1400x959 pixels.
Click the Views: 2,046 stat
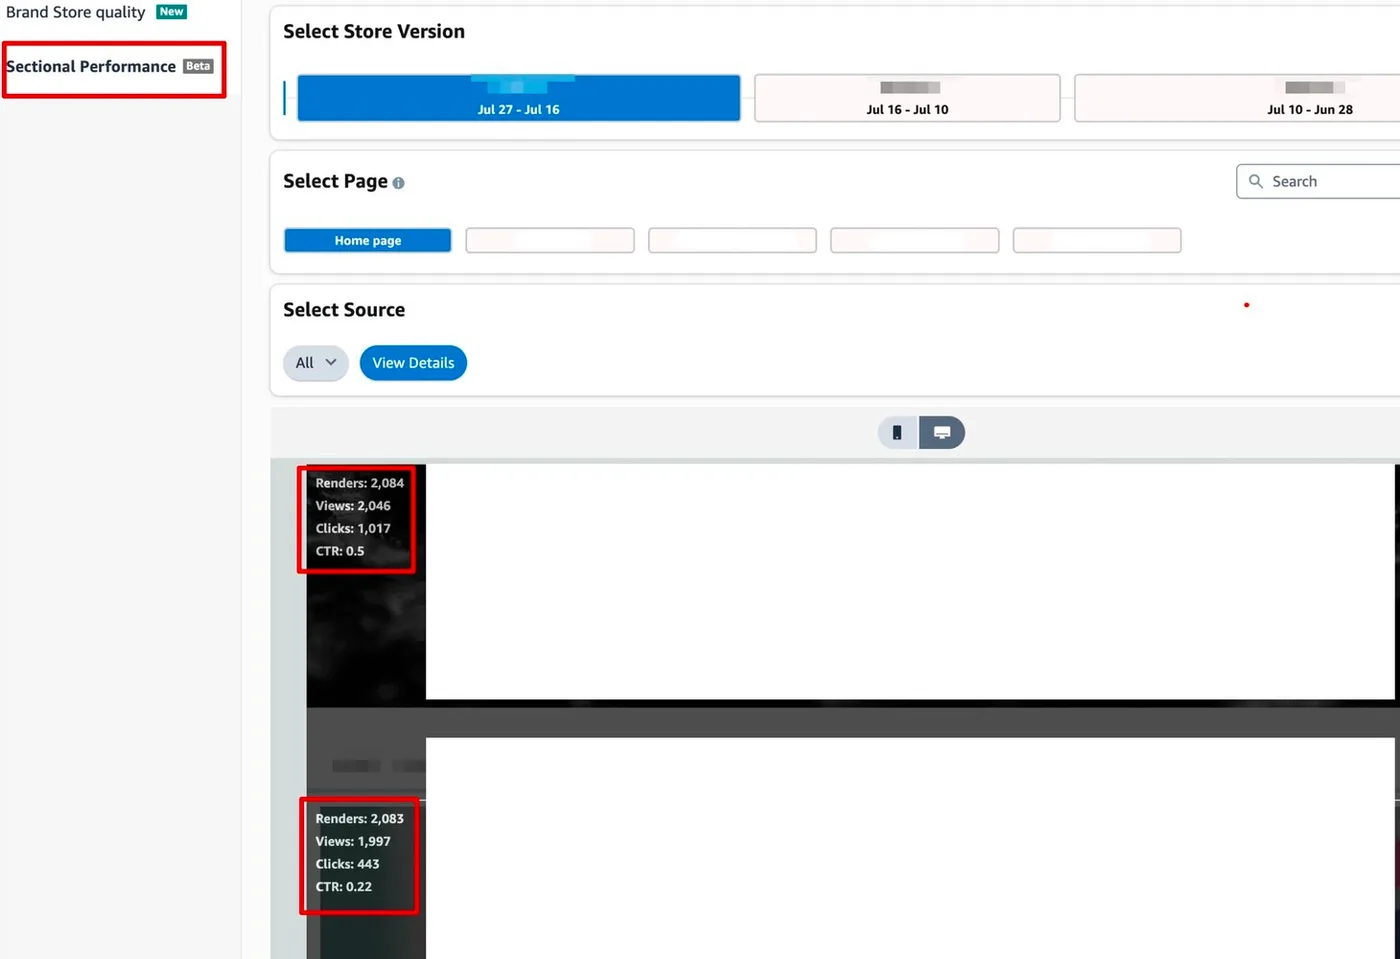[x=353, y=506]
